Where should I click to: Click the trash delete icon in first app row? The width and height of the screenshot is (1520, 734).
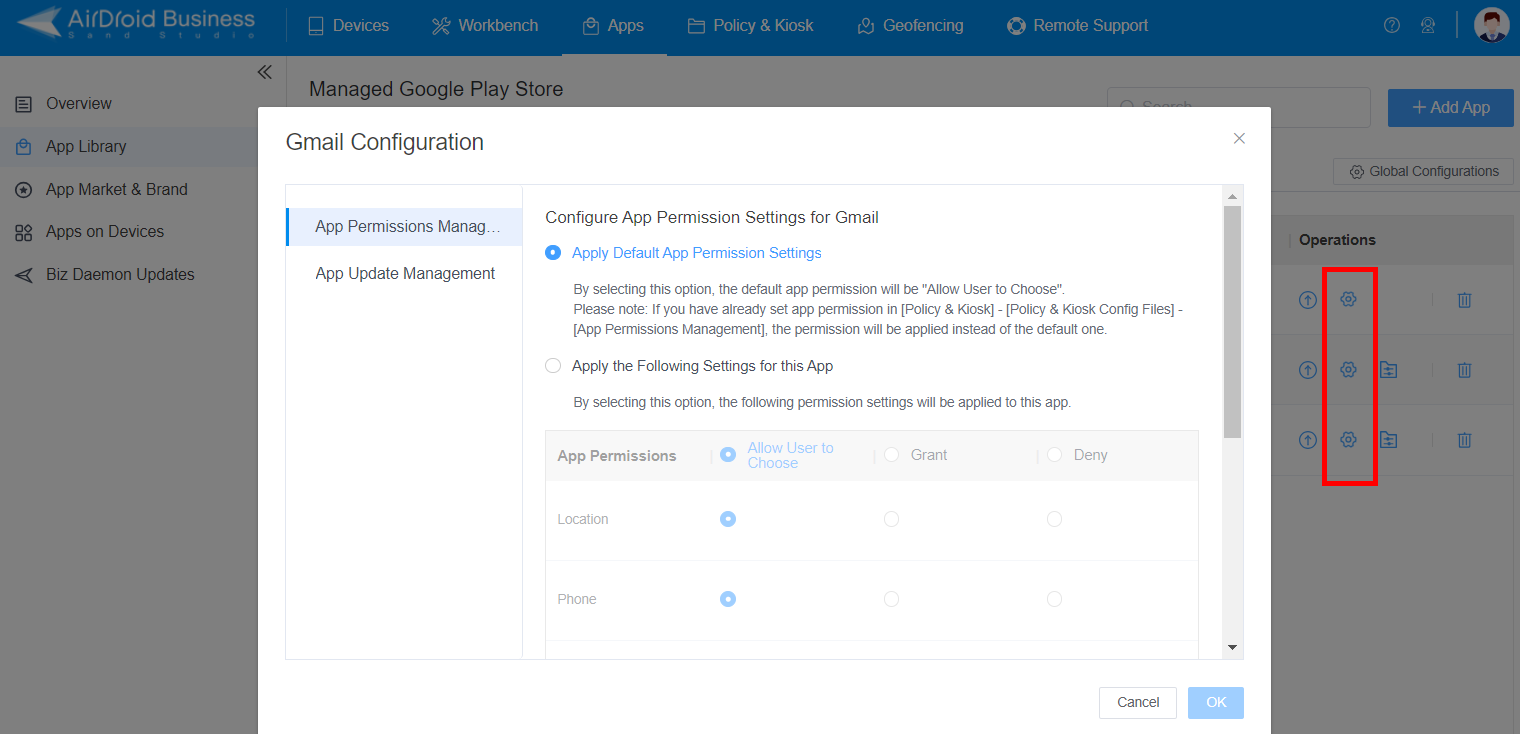click(x=1464, y=299)
